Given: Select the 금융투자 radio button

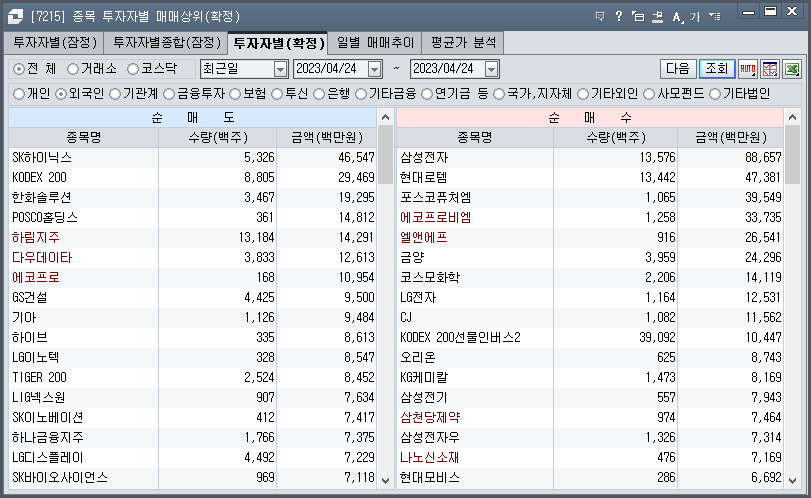Looking at the screenshot, I should (169, 94).
